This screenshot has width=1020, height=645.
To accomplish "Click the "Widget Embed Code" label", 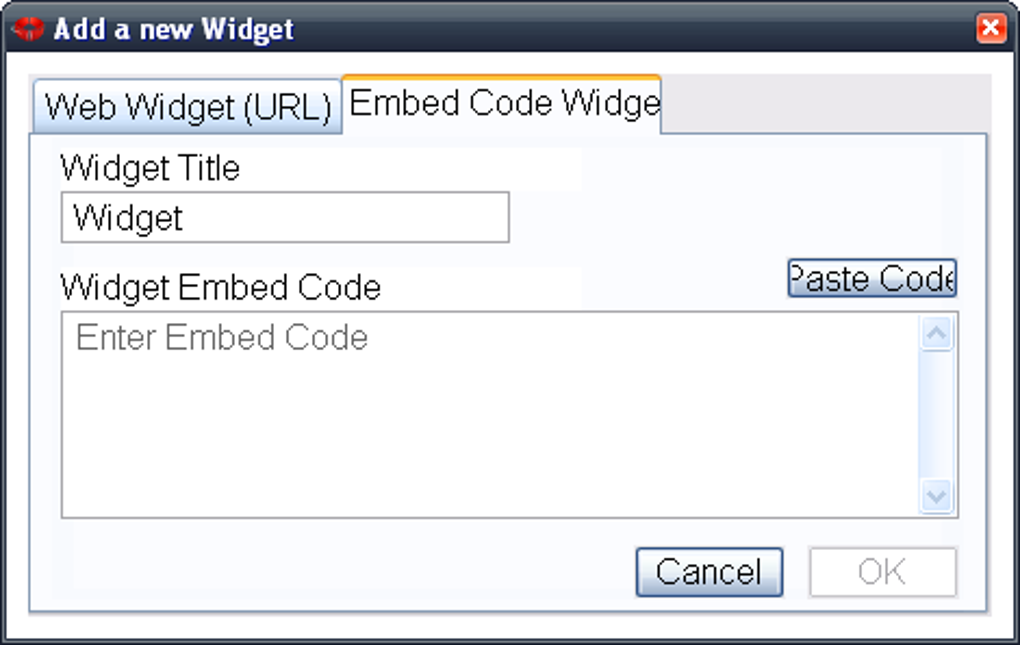I will click(220, 288).
